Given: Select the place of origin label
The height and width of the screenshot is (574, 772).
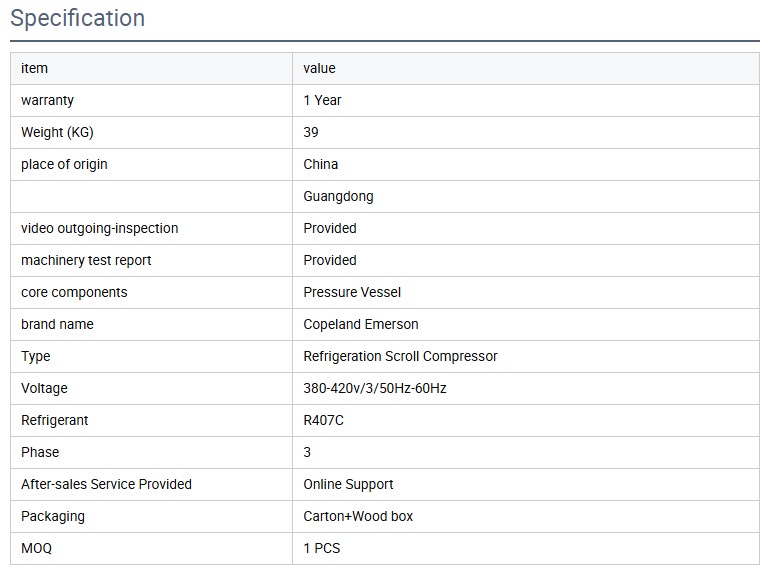Looking at the screenshot, I should click(x=64, y=164).
